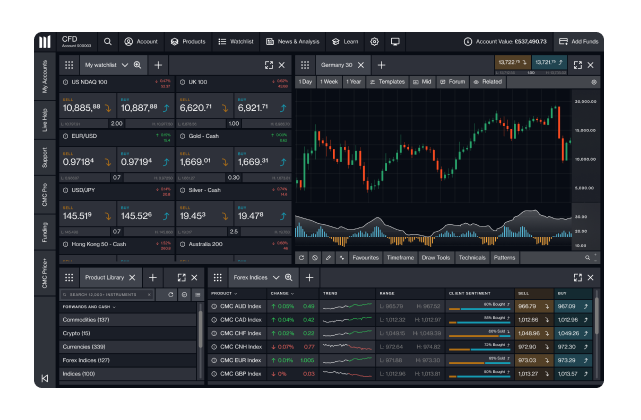Click Buy 967.09 on CMC AUD Index
The image size is (641, 420).
click(x=573, y=306)
